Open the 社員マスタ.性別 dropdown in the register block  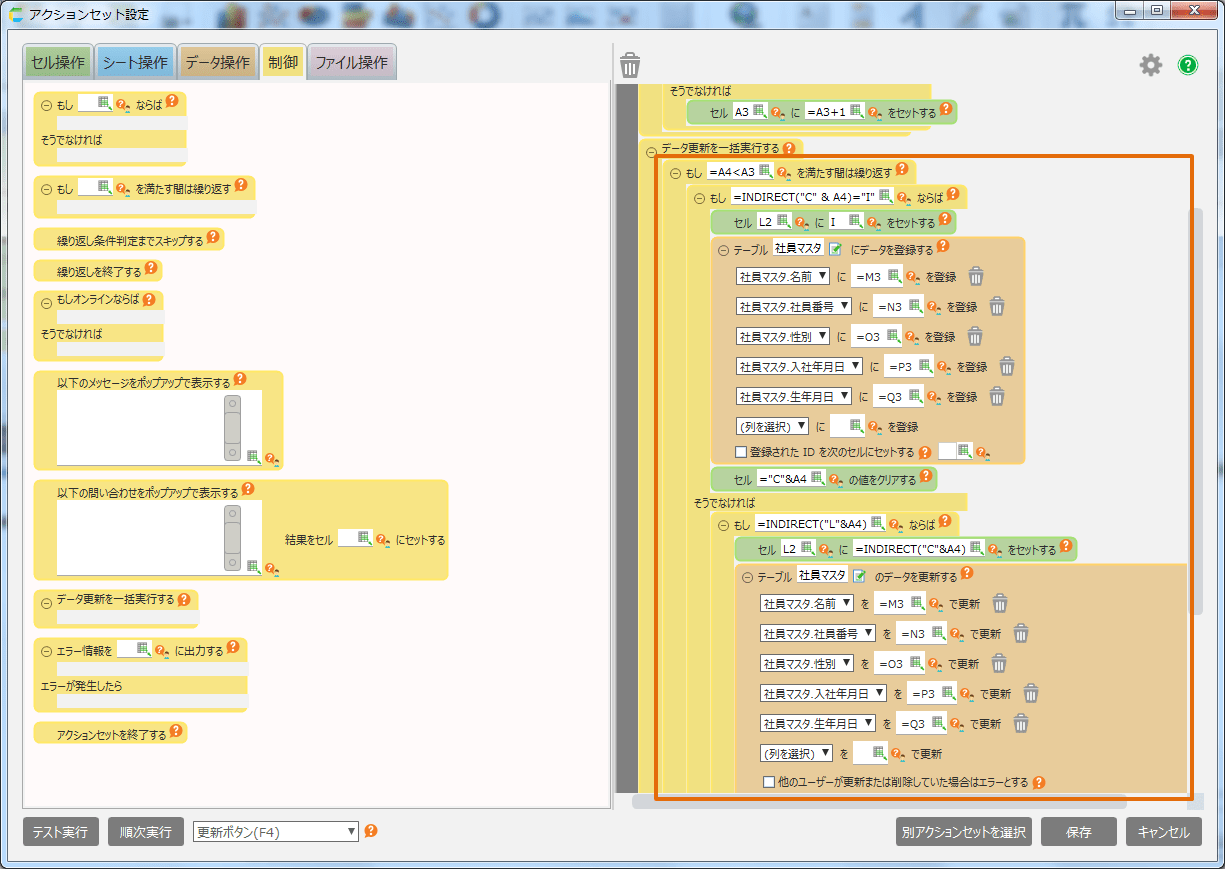783,337
